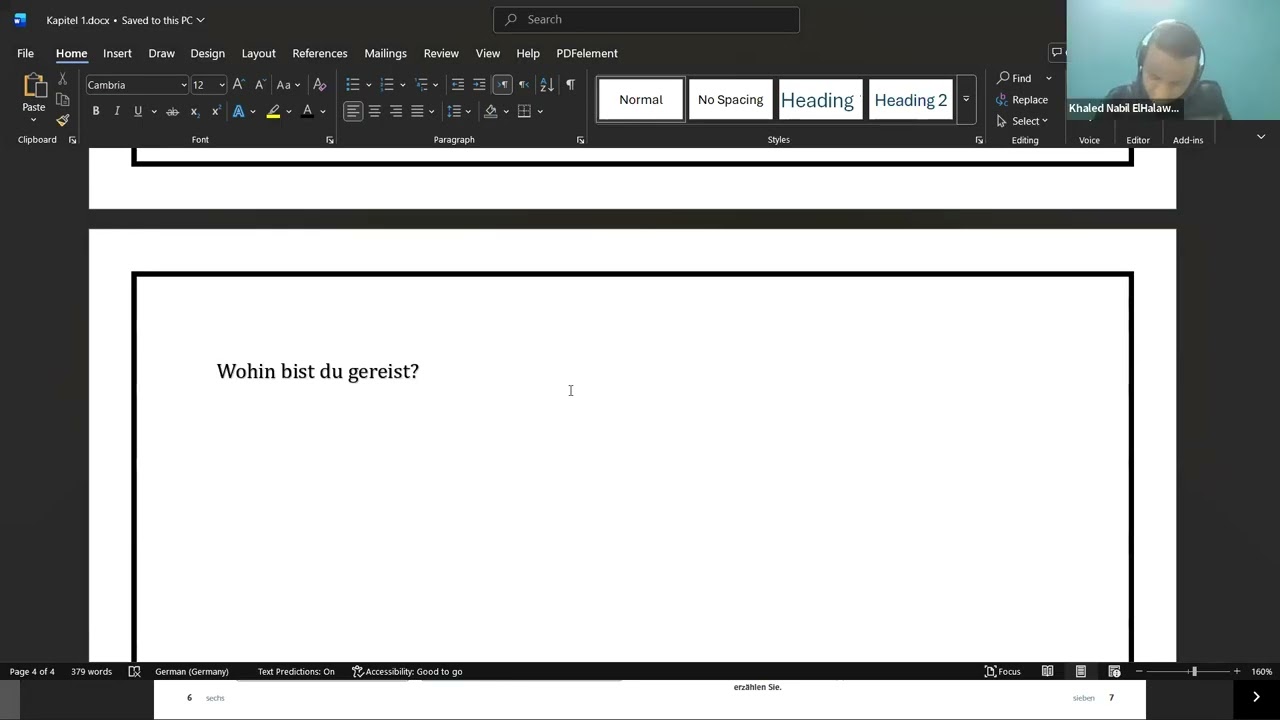Apply strikethrough formatting

pos(172,111)
